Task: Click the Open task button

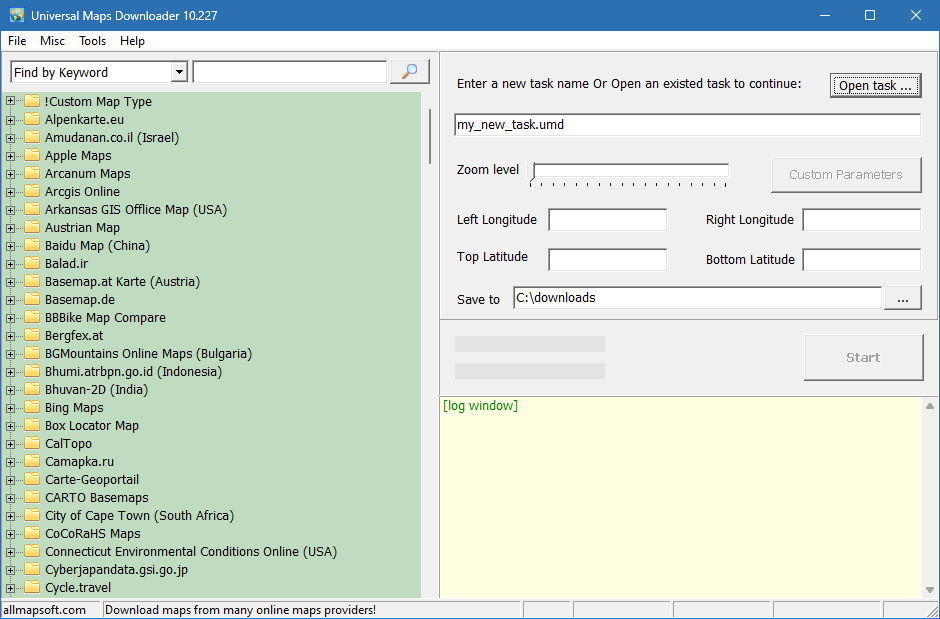Action: [875, 85]
